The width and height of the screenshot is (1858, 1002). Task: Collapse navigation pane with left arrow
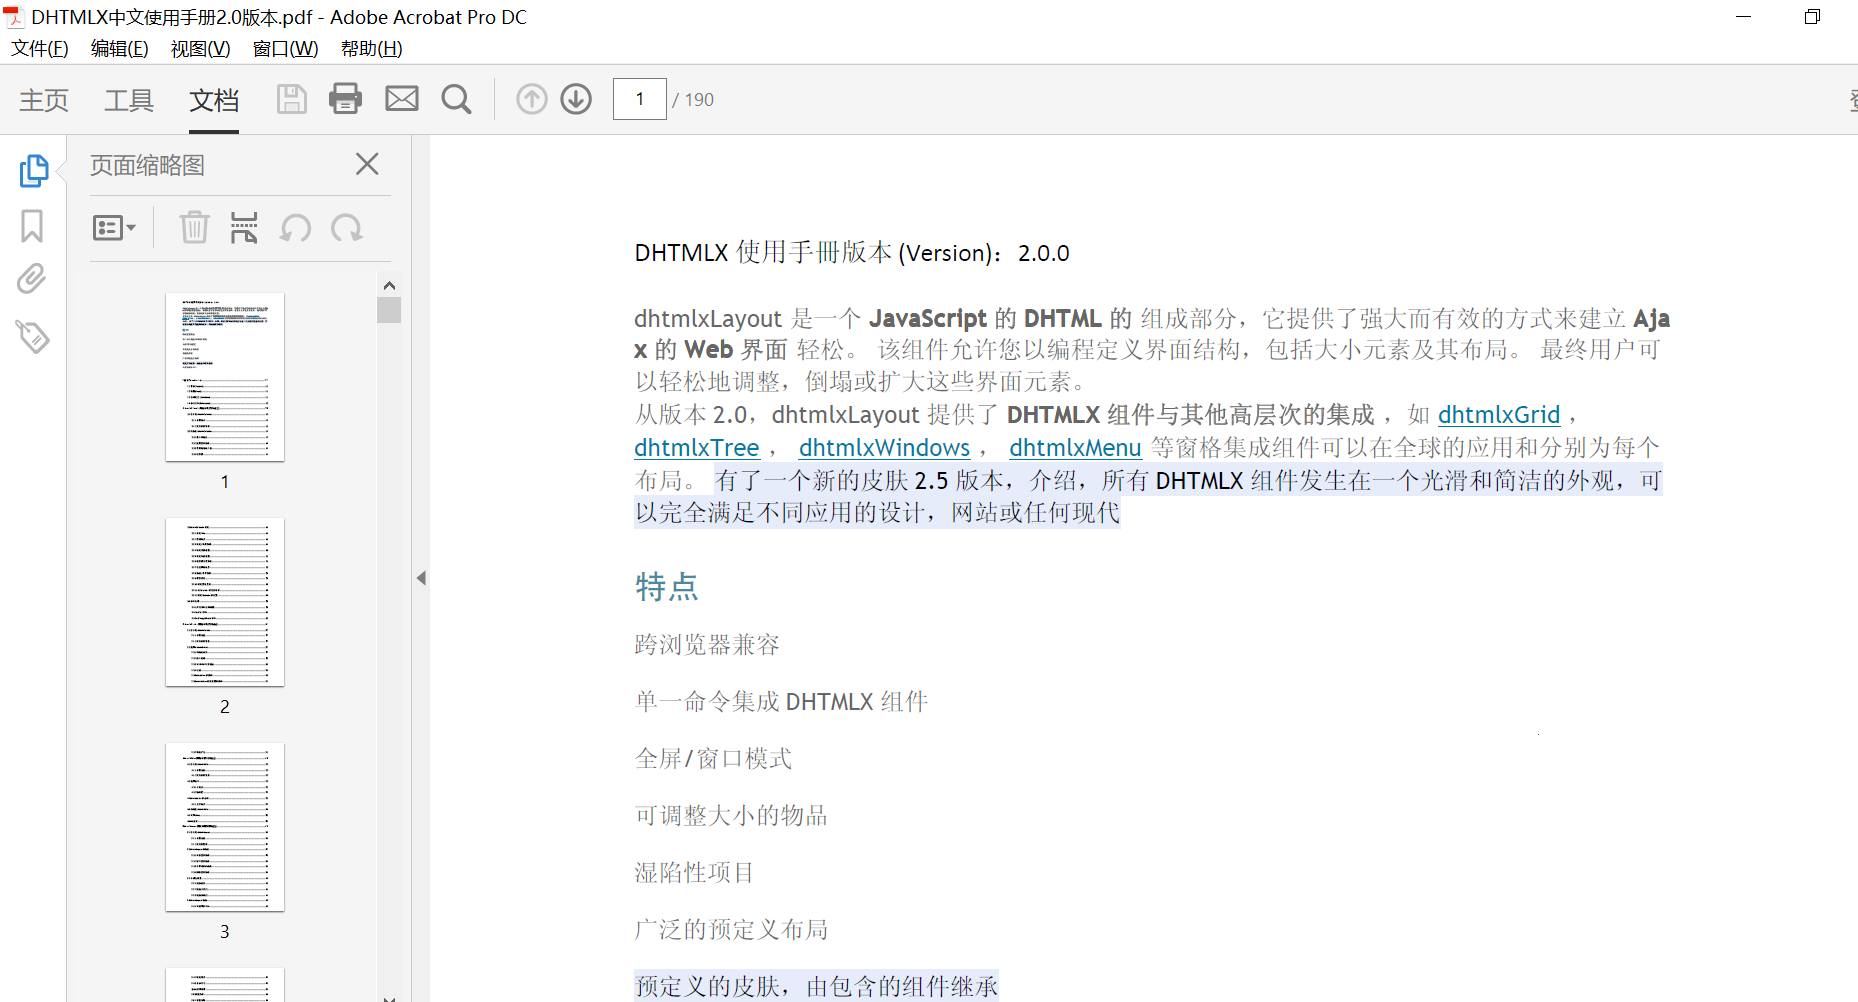(421, 578)
